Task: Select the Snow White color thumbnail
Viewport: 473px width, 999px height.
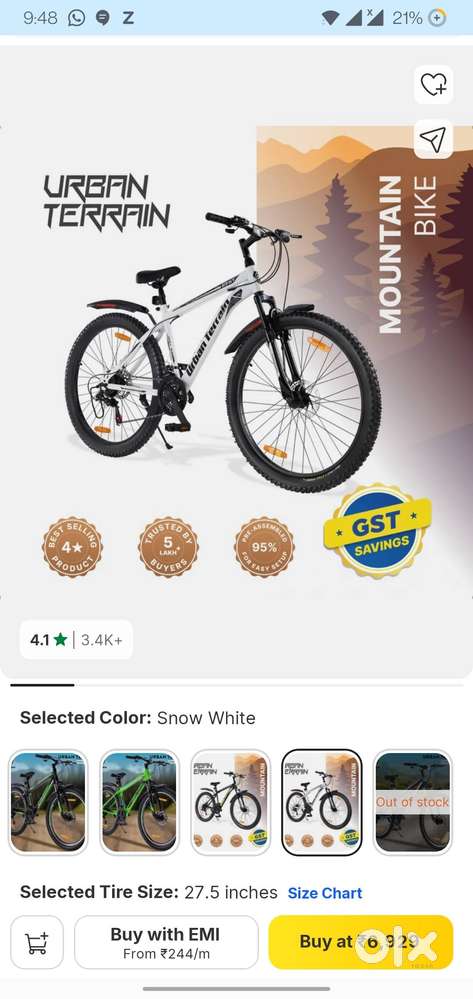Action: (322, 802)
